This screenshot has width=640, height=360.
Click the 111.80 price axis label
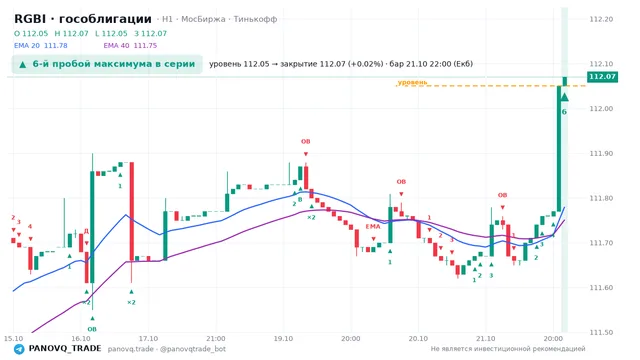click(601, 198)
